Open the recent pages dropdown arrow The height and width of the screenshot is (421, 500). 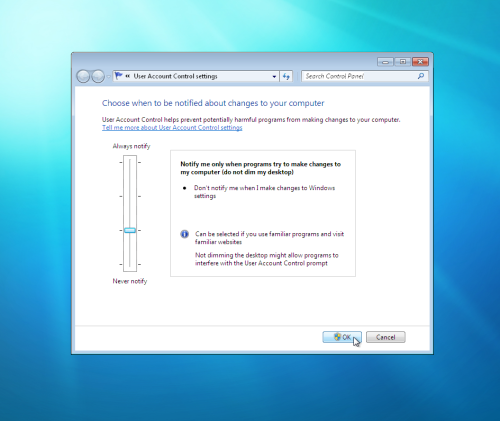[x=108, y=77]
